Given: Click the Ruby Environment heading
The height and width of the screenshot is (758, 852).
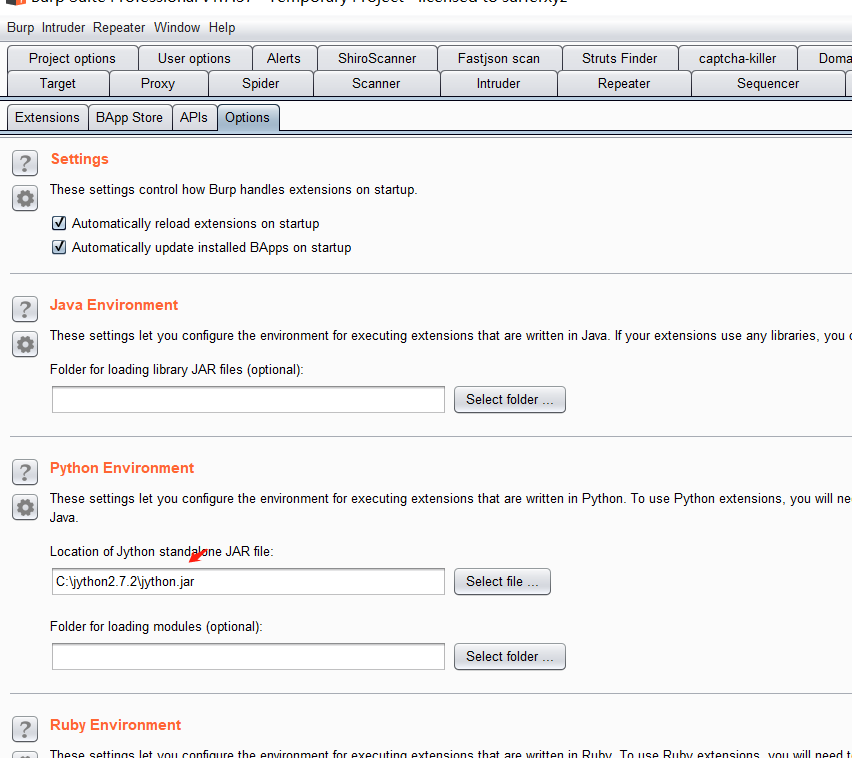Looking at the screenshot, I should point(116,725).
